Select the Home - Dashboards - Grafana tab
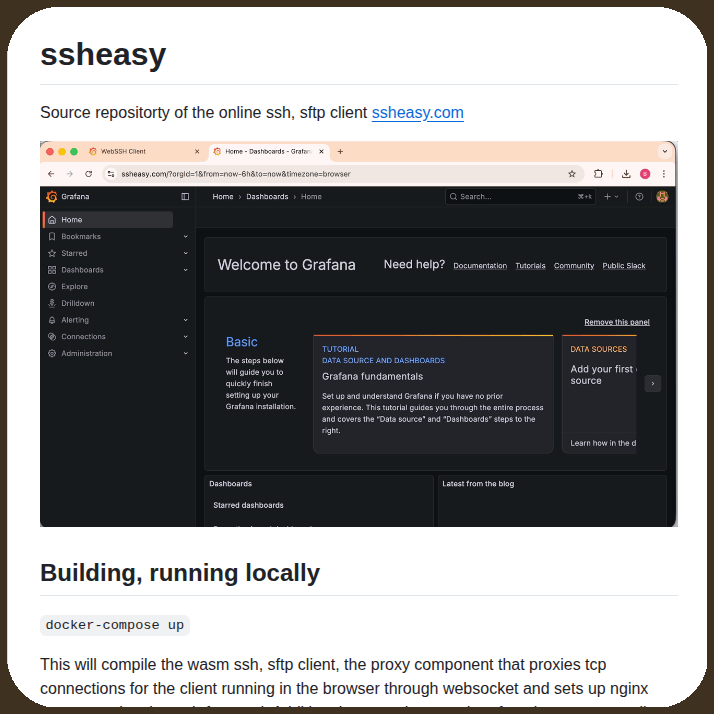The height and width of the screenshot is (714, 714). (x=269, y=152)
